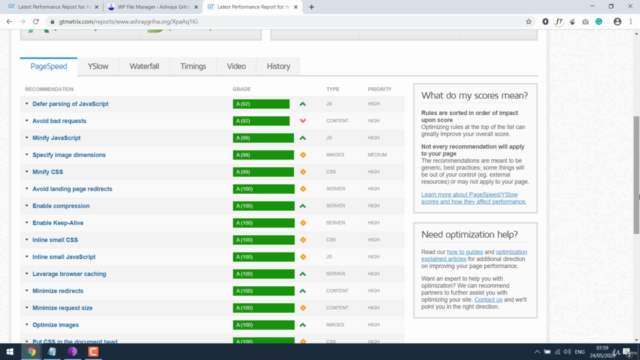Select the Video tab

click(236, 66)
